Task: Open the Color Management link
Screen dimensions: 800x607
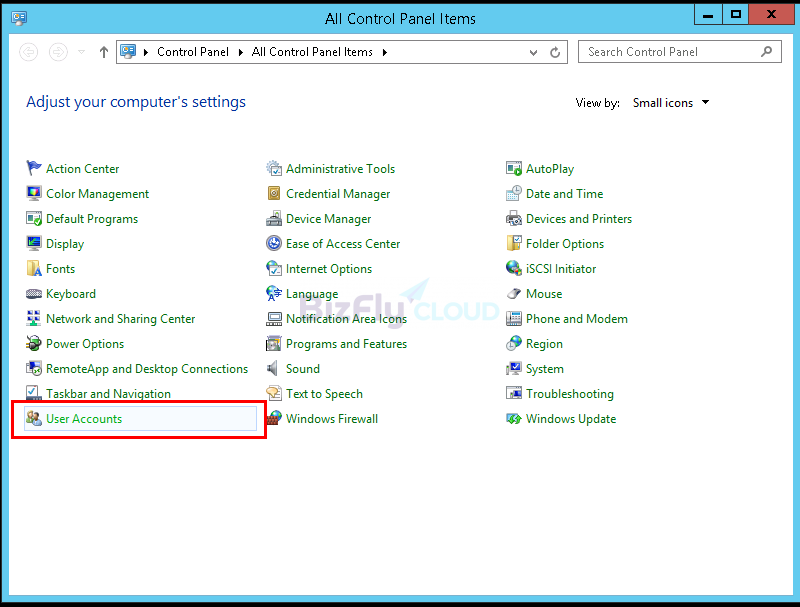Action: (x=97, y=194)
